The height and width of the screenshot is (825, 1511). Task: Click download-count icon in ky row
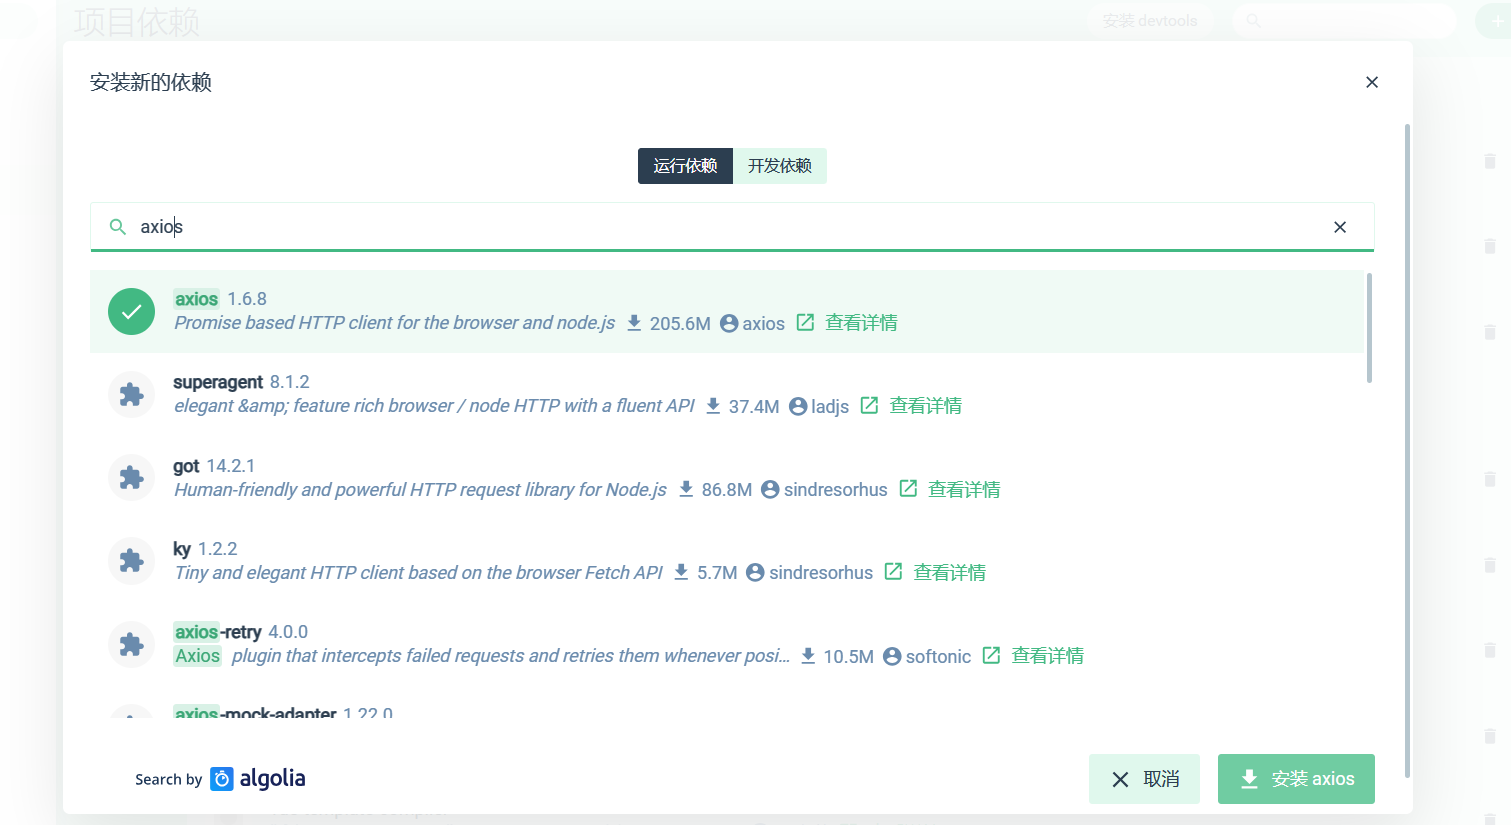[681, 571]
